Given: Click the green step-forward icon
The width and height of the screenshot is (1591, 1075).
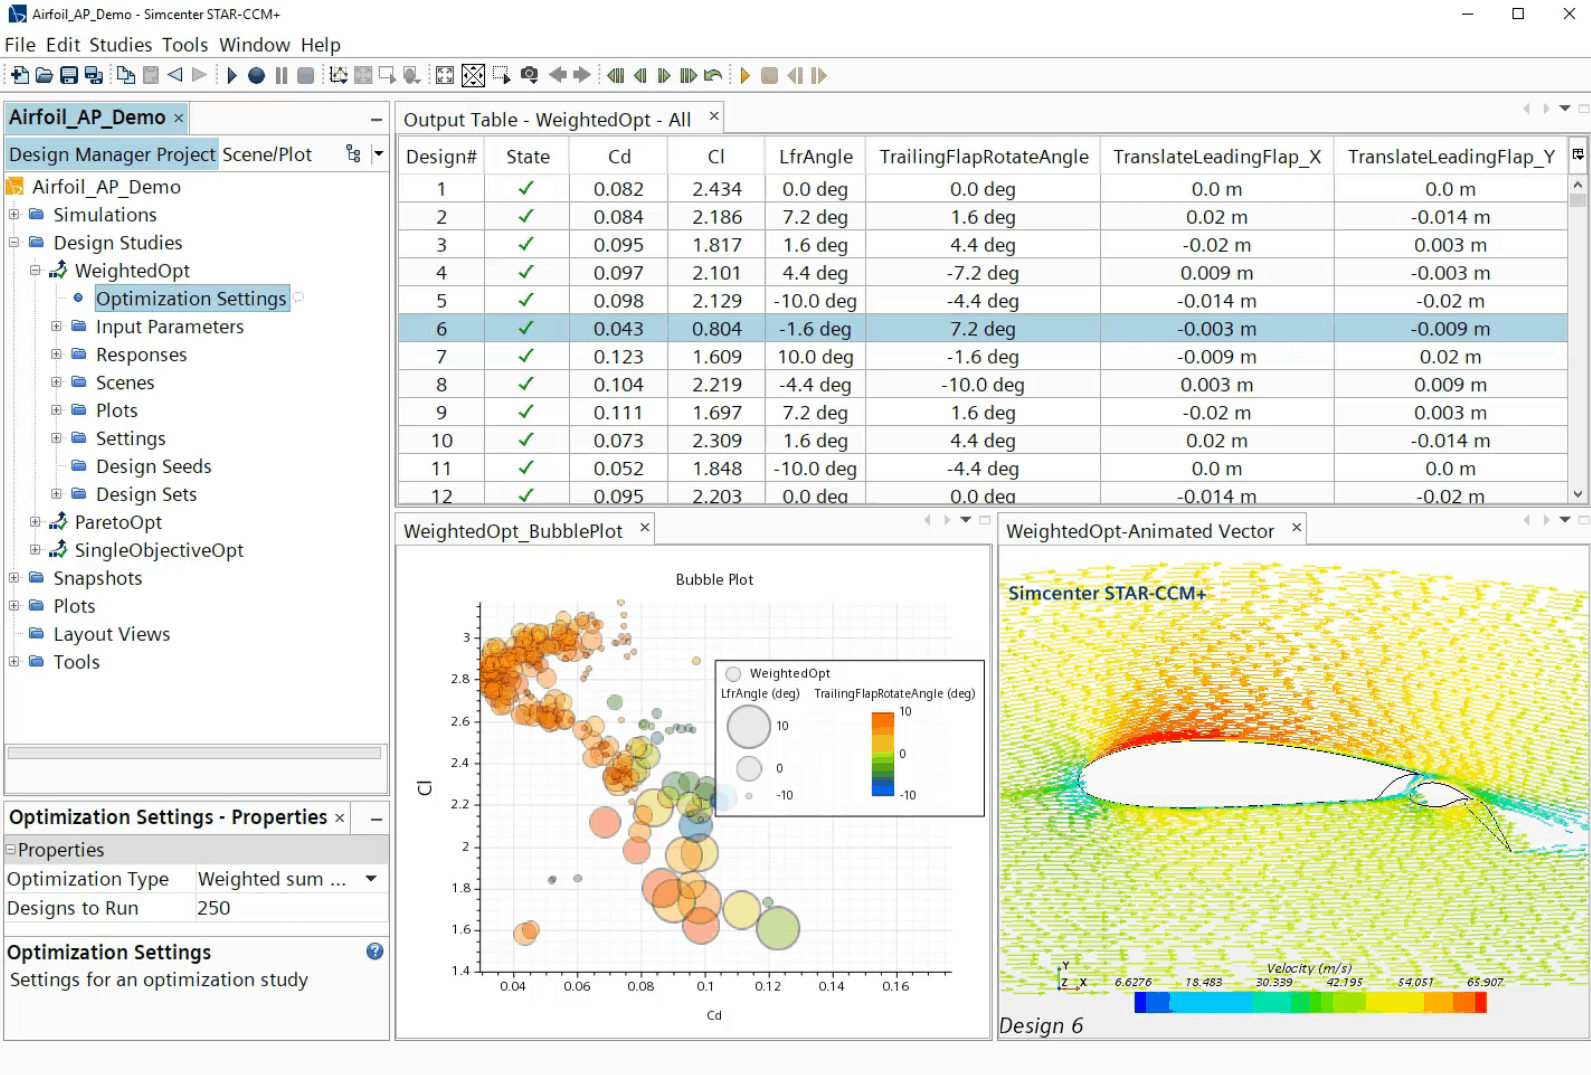Looking at the screenshot, I should tap(663, 75).
